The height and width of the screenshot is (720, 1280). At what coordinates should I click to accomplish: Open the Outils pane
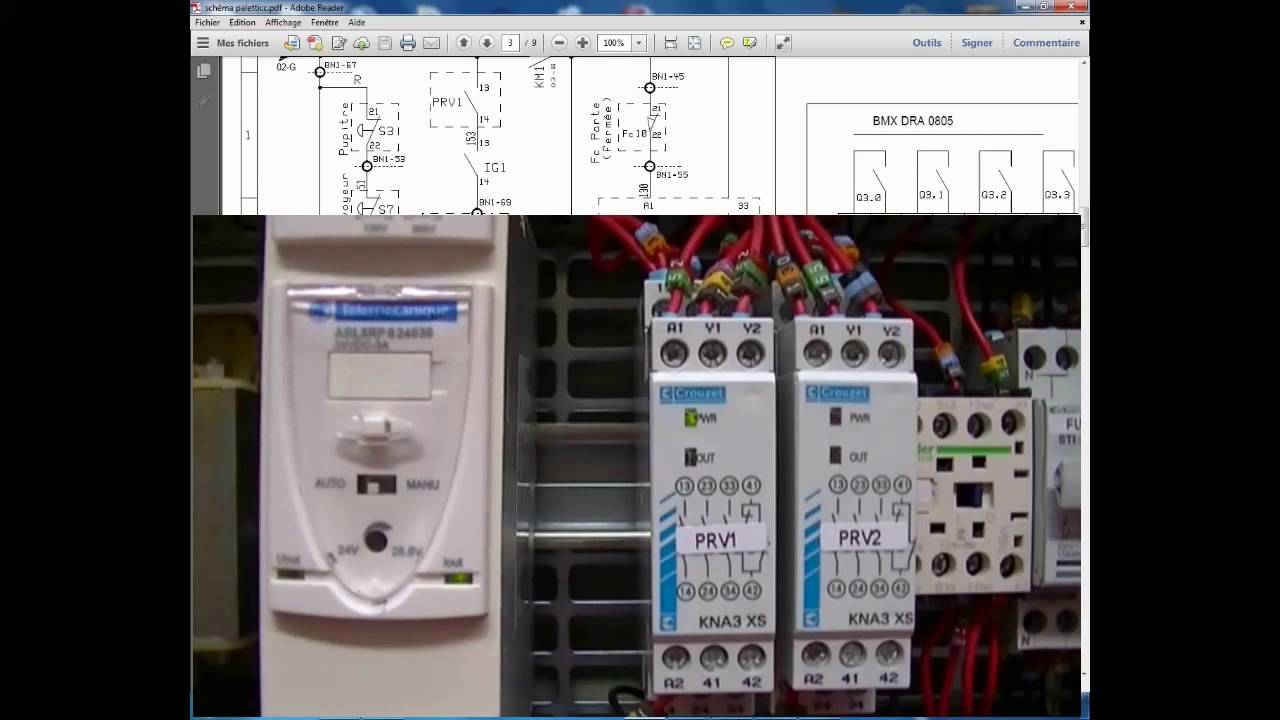927,43
